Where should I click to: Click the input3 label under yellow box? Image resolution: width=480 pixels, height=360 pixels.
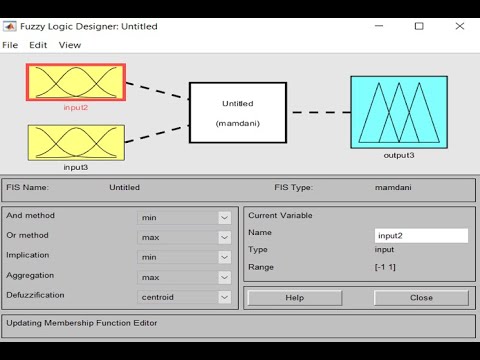point(76,167)
